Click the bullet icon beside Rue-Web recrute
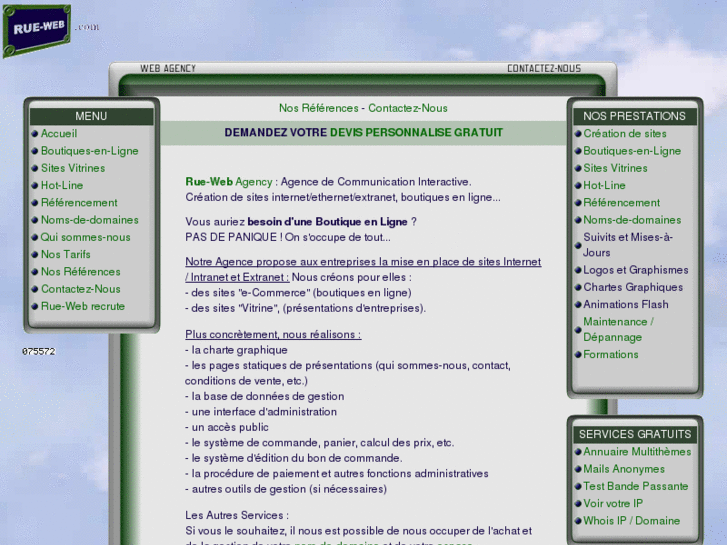 tap(35, 307)
